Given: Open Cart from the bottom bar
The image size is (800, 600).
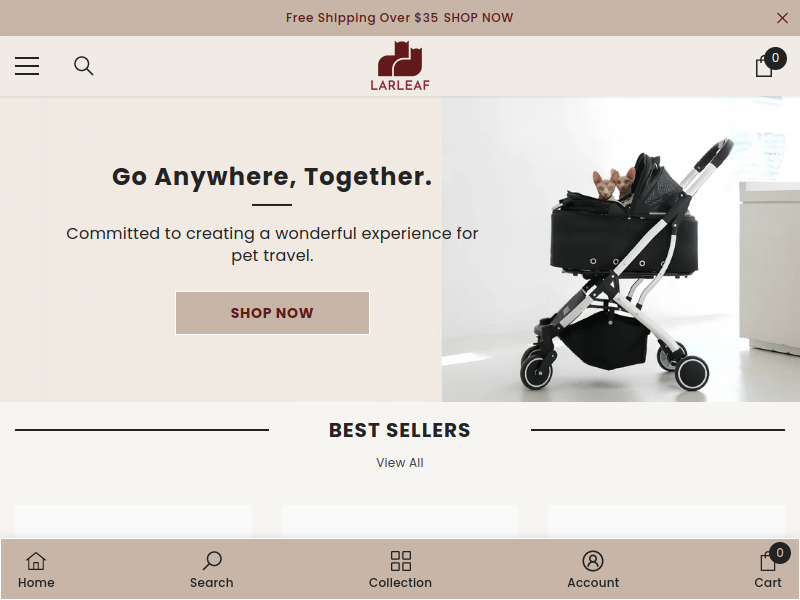Looking at the screenshot, I should 768,570.
